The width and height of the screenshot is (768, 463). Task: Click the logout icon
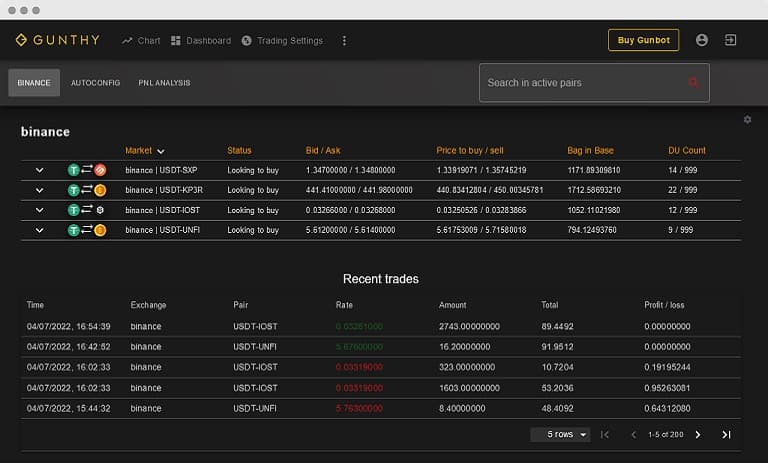730,40
